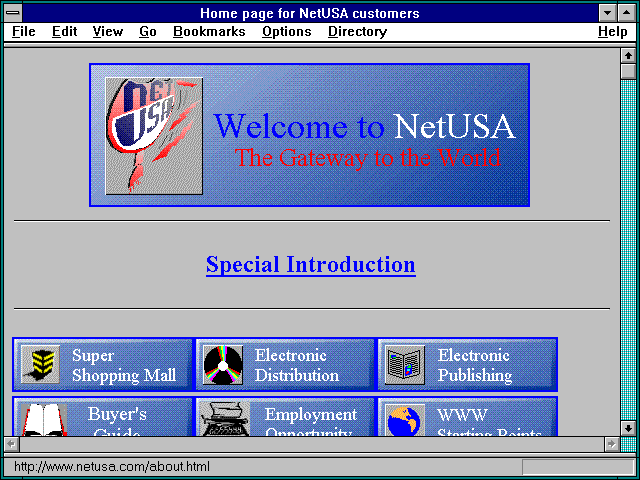Image resolution: width=640 pixels, height=480 pixels.
Task: Click the WWW Starting Points globe icon
Action: pyautogui.click(x=405, y=420)
